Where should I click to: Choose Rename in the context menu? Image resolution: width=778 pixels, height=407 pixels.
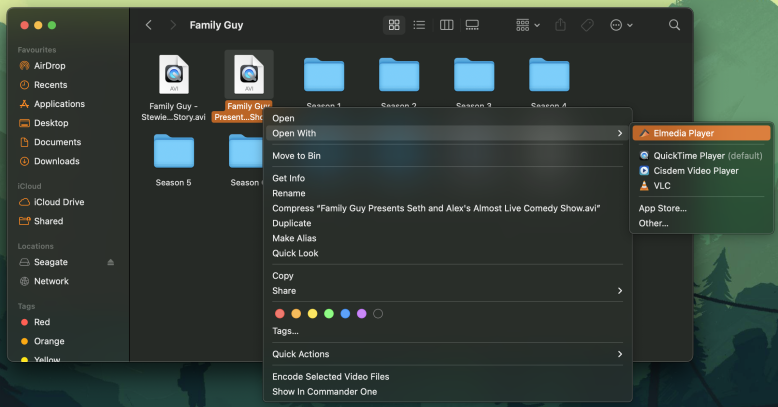coord(448,193)
